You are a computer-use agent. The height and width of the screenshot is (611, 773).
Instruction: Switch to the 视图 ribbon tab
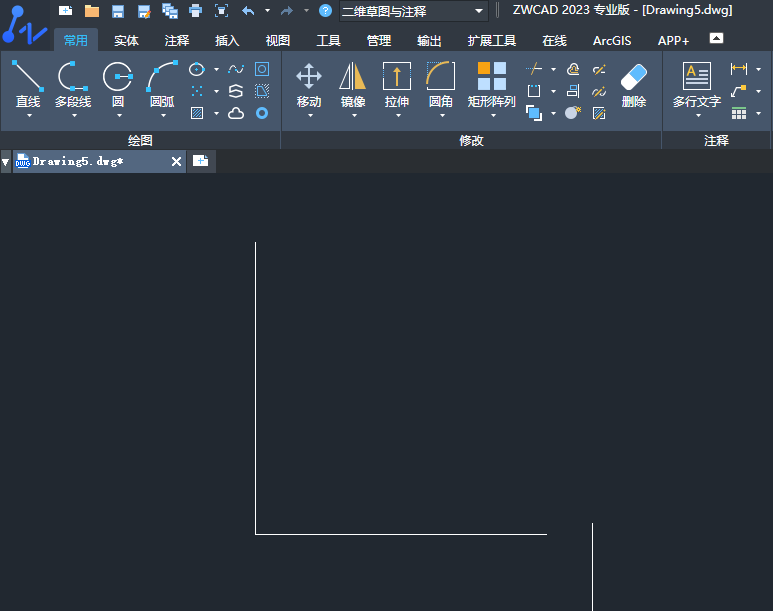click(278, 40)
